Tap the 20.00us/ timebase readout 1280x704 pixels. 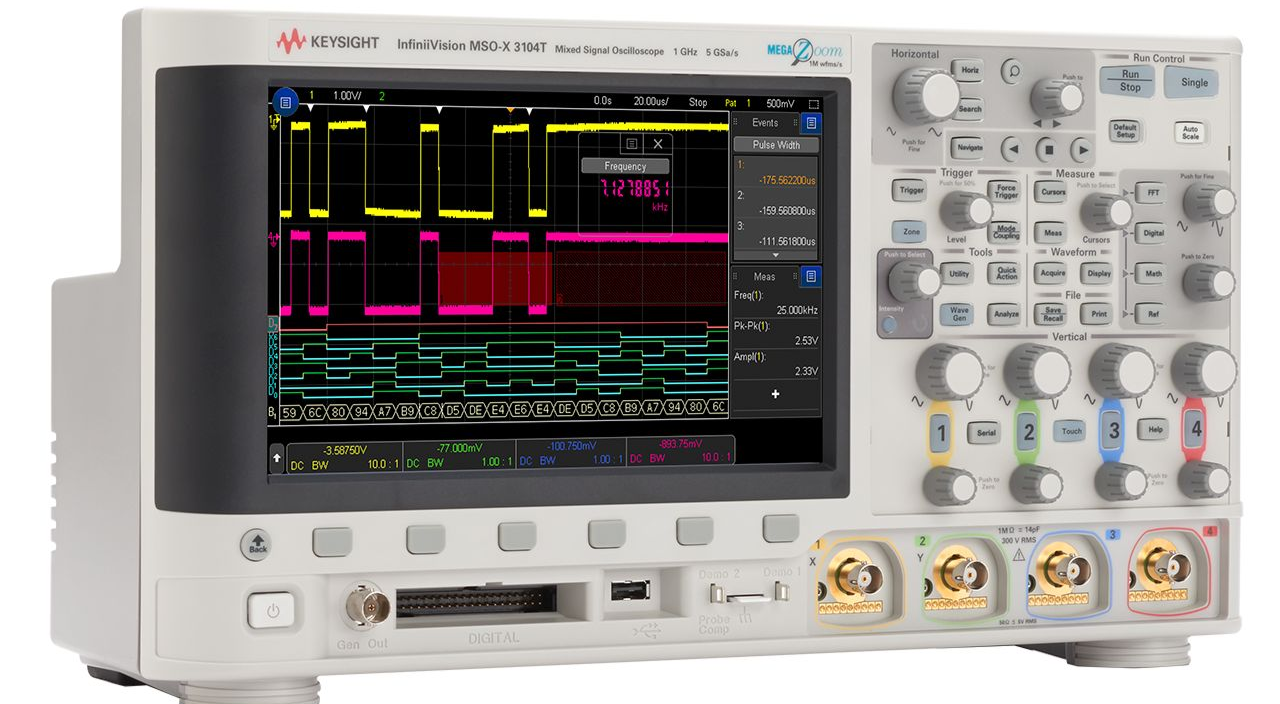coord(652,102)
